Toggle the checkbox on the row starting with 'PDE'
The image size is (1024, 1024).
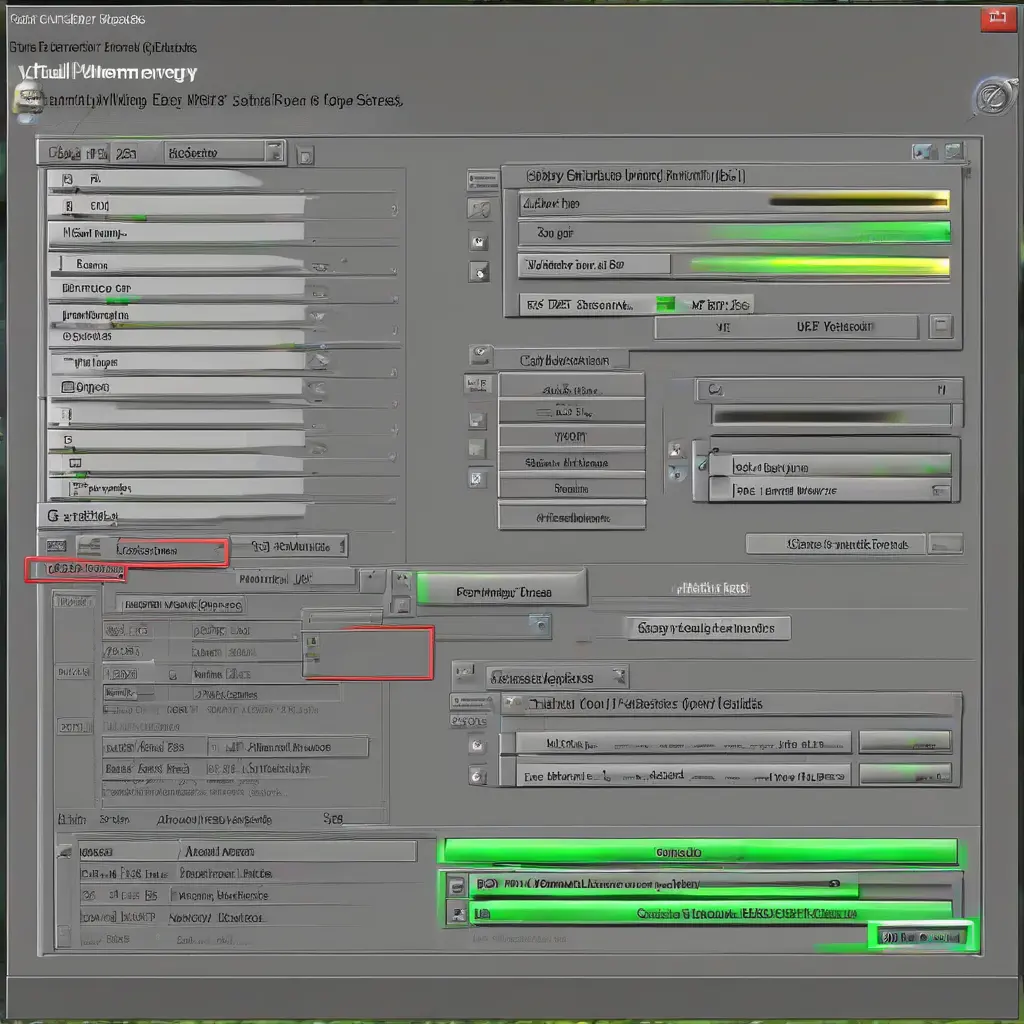(x=721, y=490)
